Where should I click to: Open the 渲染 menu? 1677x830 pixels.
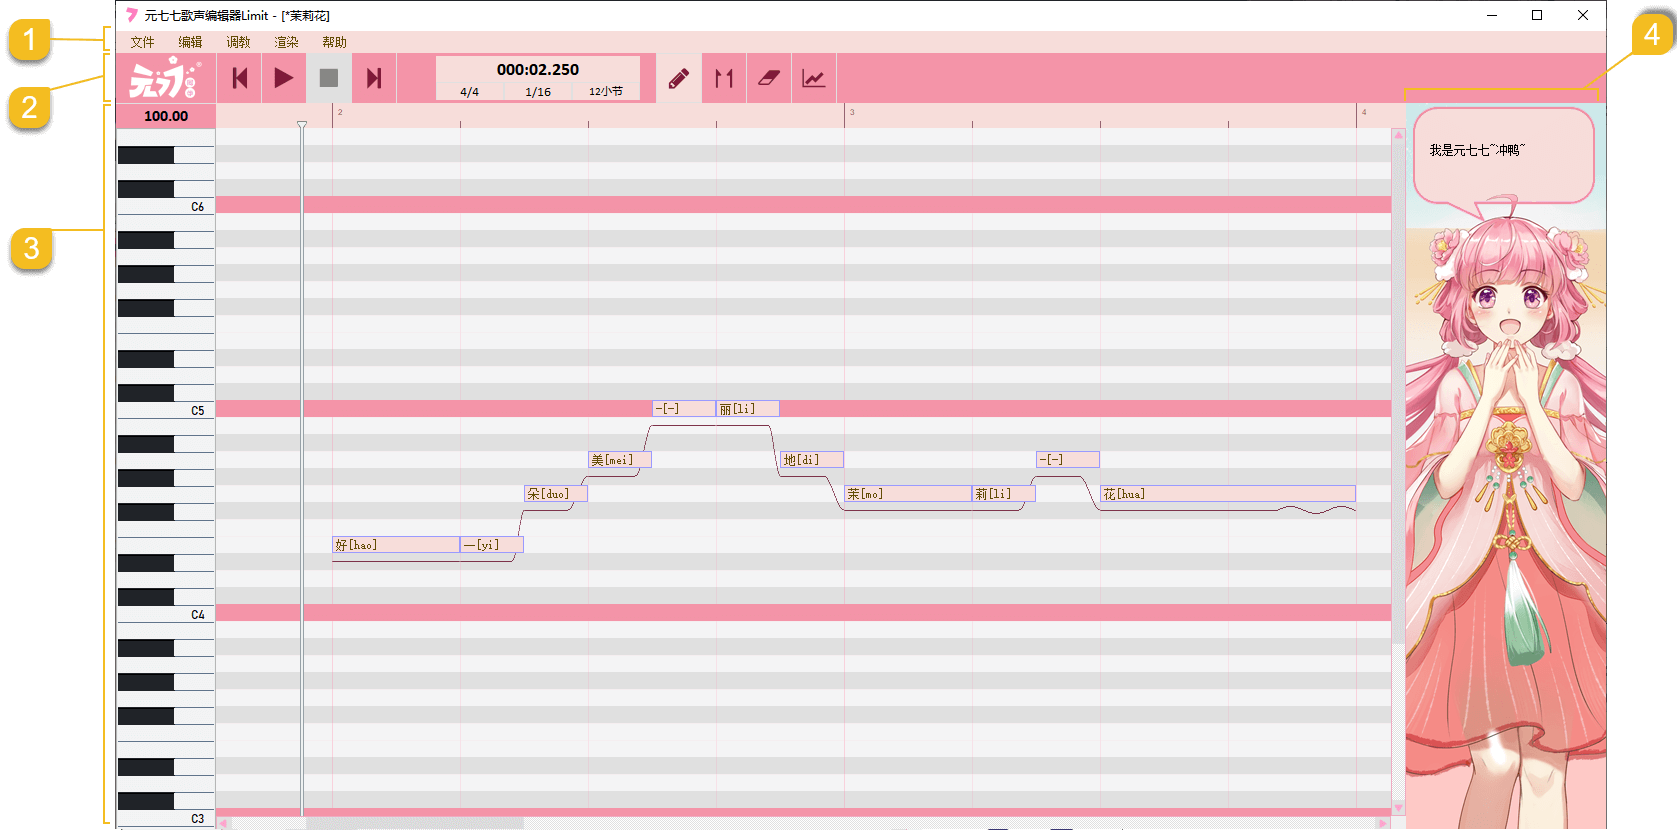[x=286, y=42]
